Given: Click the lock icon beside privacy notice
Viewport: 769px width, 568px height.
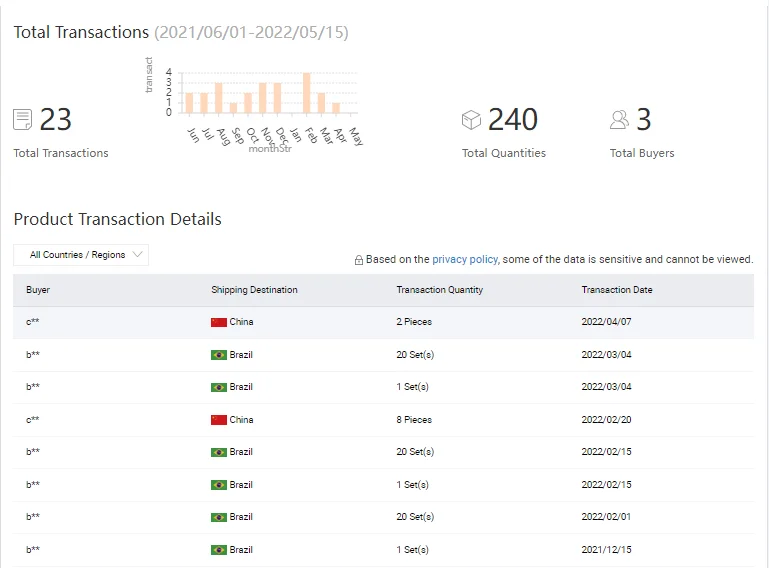Looking at the screenshot, I should pyautogui.click(x=359, y=260).
